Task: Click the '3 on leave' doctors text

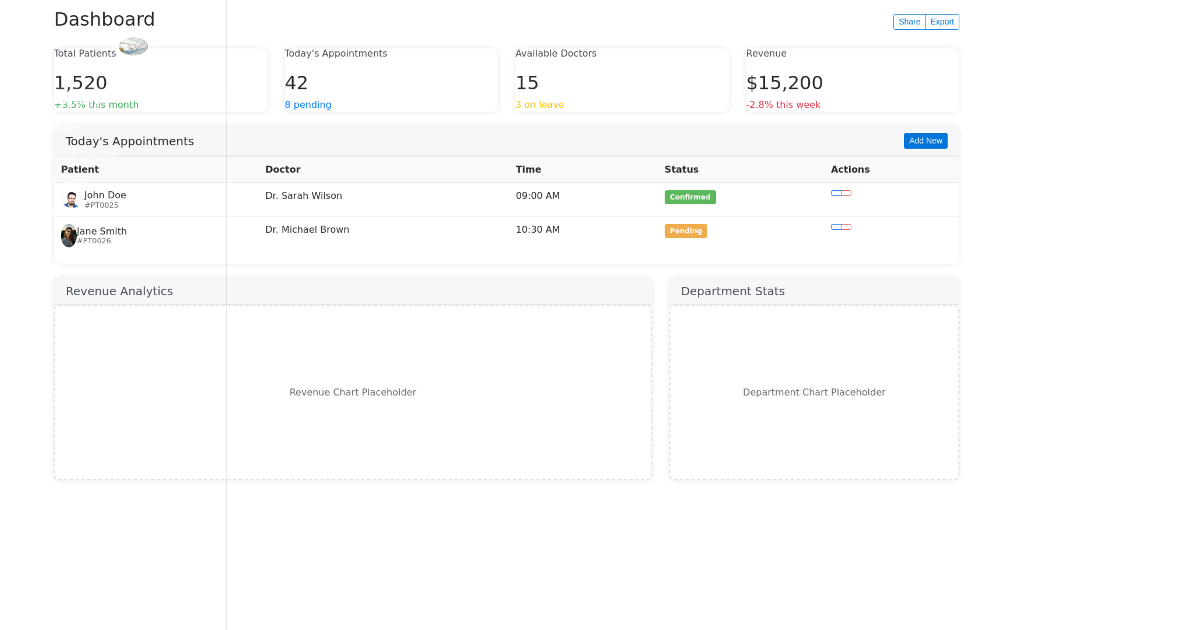Action: pyautogui.click(x=539, y=105)
